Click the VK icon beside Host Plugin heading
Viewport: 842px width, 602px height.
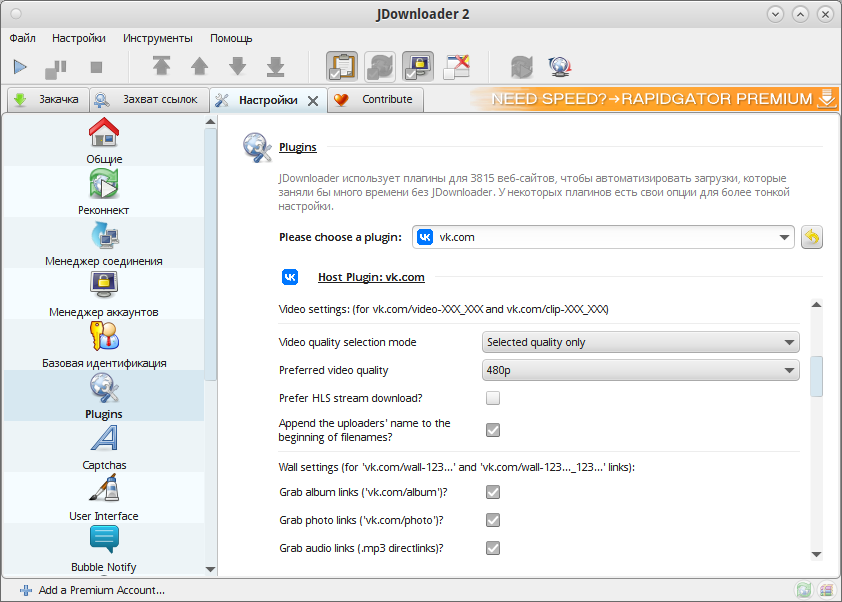point(290,277)
